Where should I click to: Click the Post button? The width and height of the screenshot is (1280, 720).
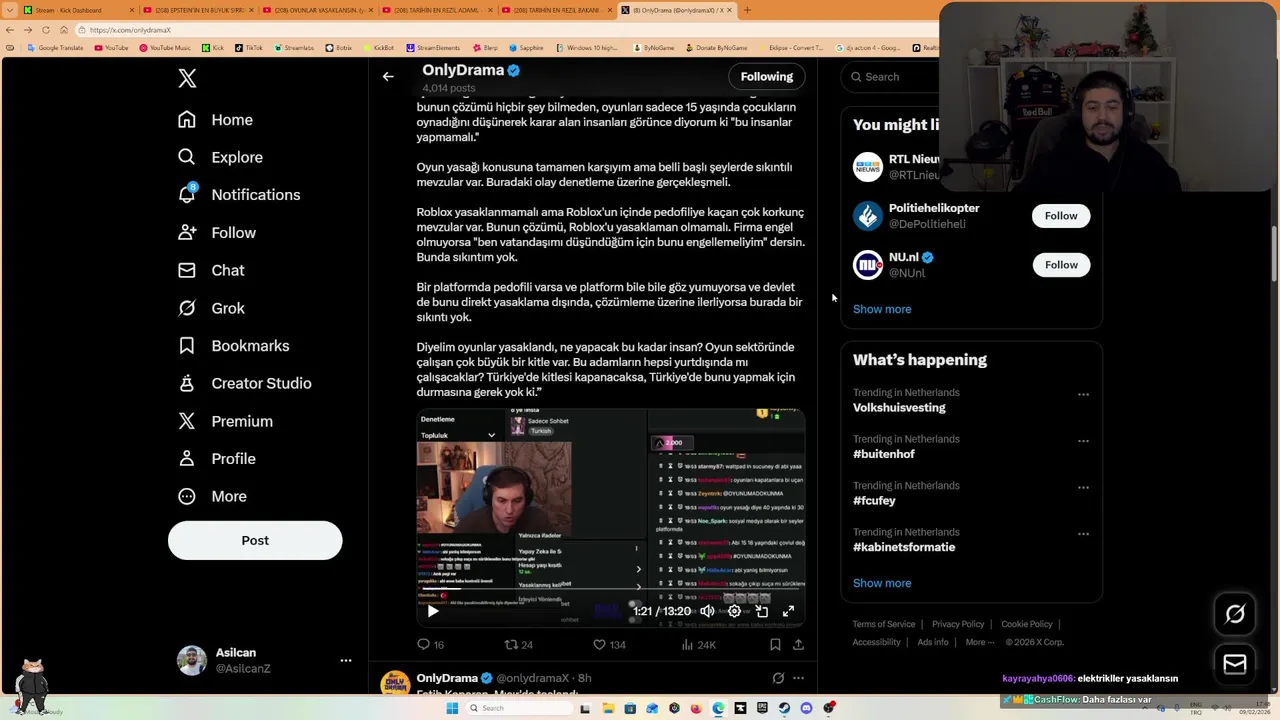(255, 541)
